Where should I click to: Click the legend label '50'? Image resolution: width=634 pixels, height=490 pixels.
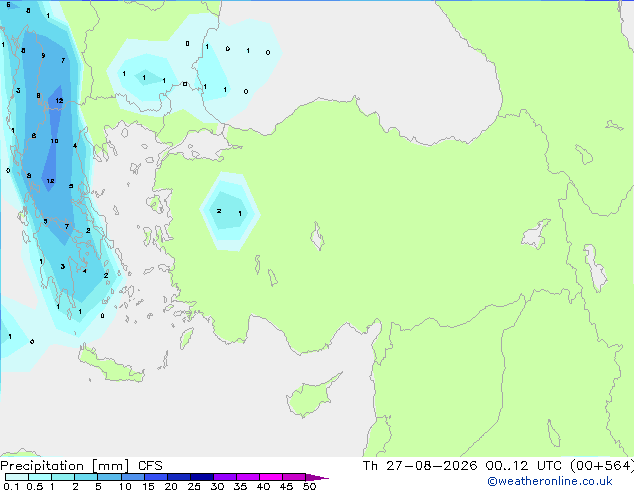[x=309, y=486]
